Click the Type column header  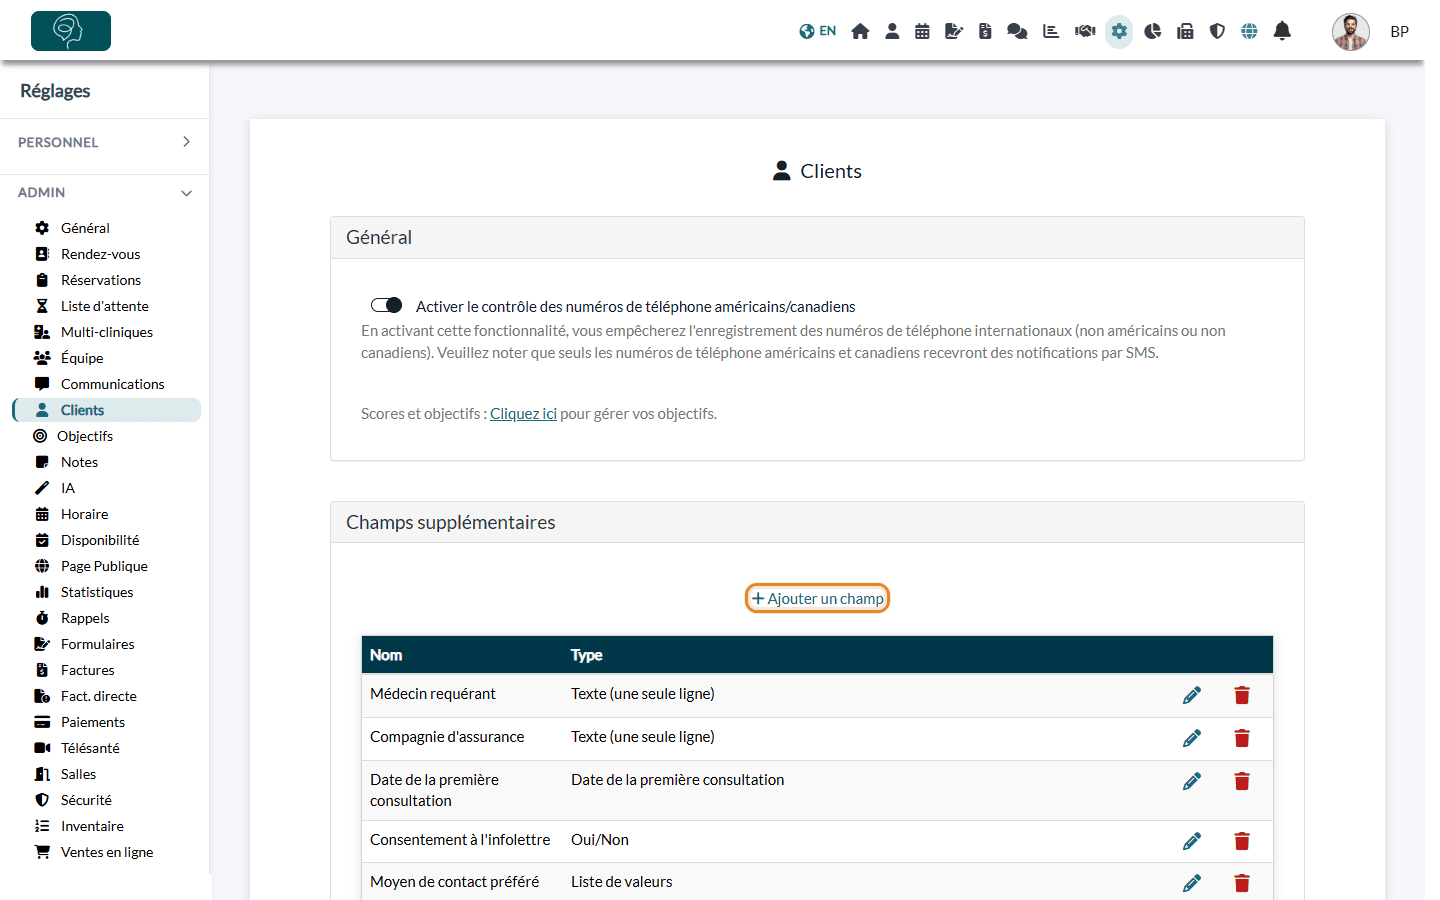[586, 655]
